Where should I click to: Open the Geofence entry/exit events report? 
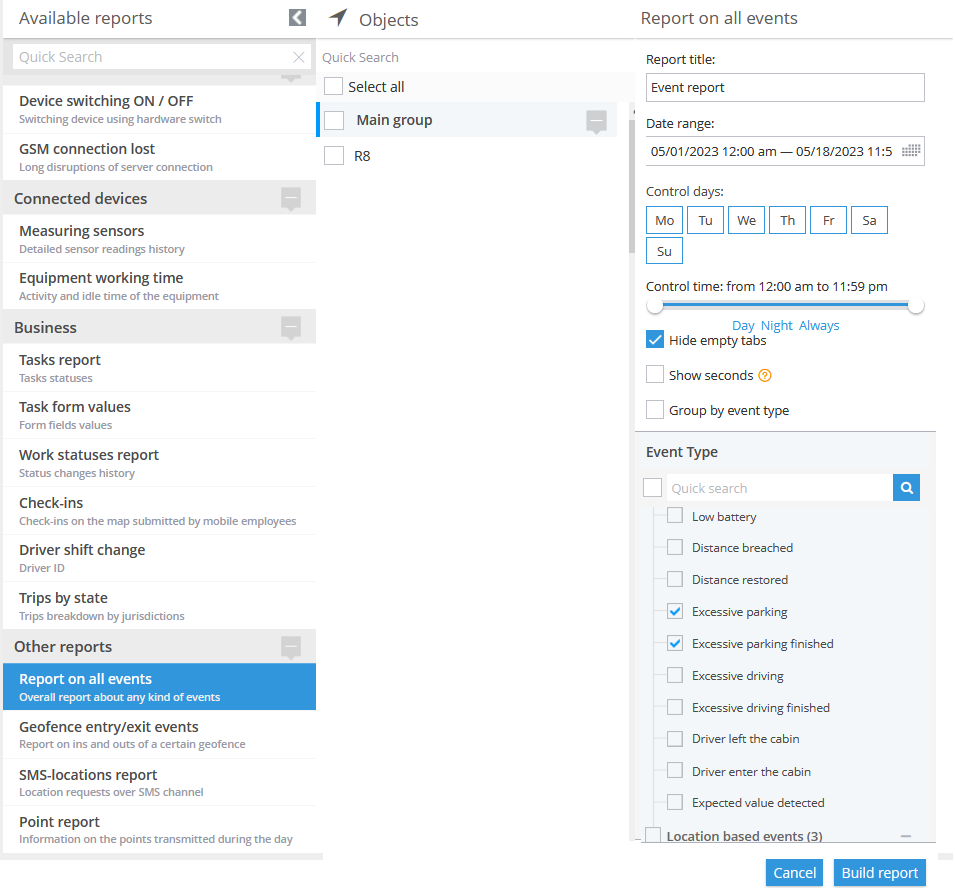(160, 735)
